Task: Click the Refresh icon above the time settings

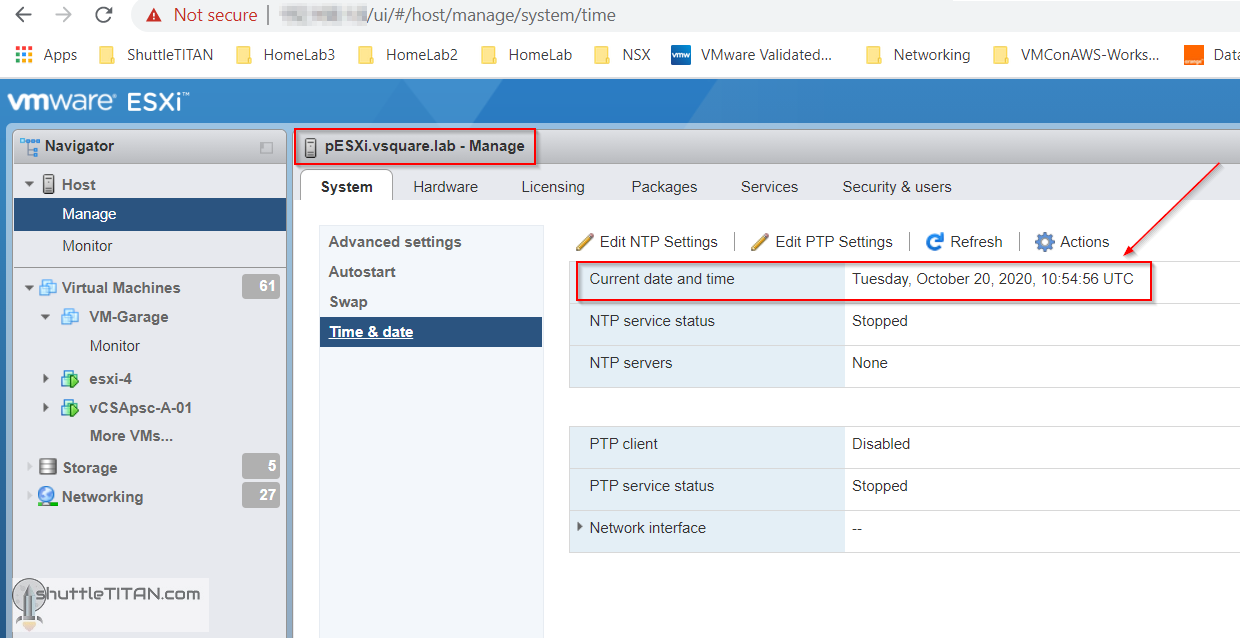Action: pos(935,241)
